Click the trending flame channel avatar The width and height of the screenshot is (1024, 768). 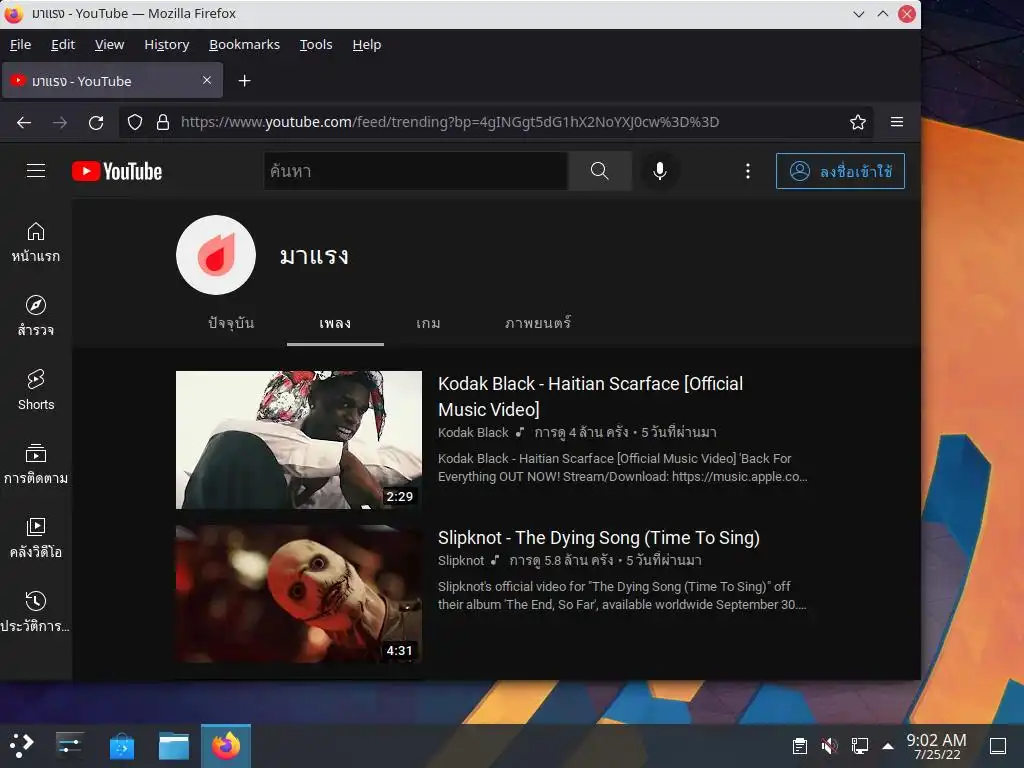216,255
